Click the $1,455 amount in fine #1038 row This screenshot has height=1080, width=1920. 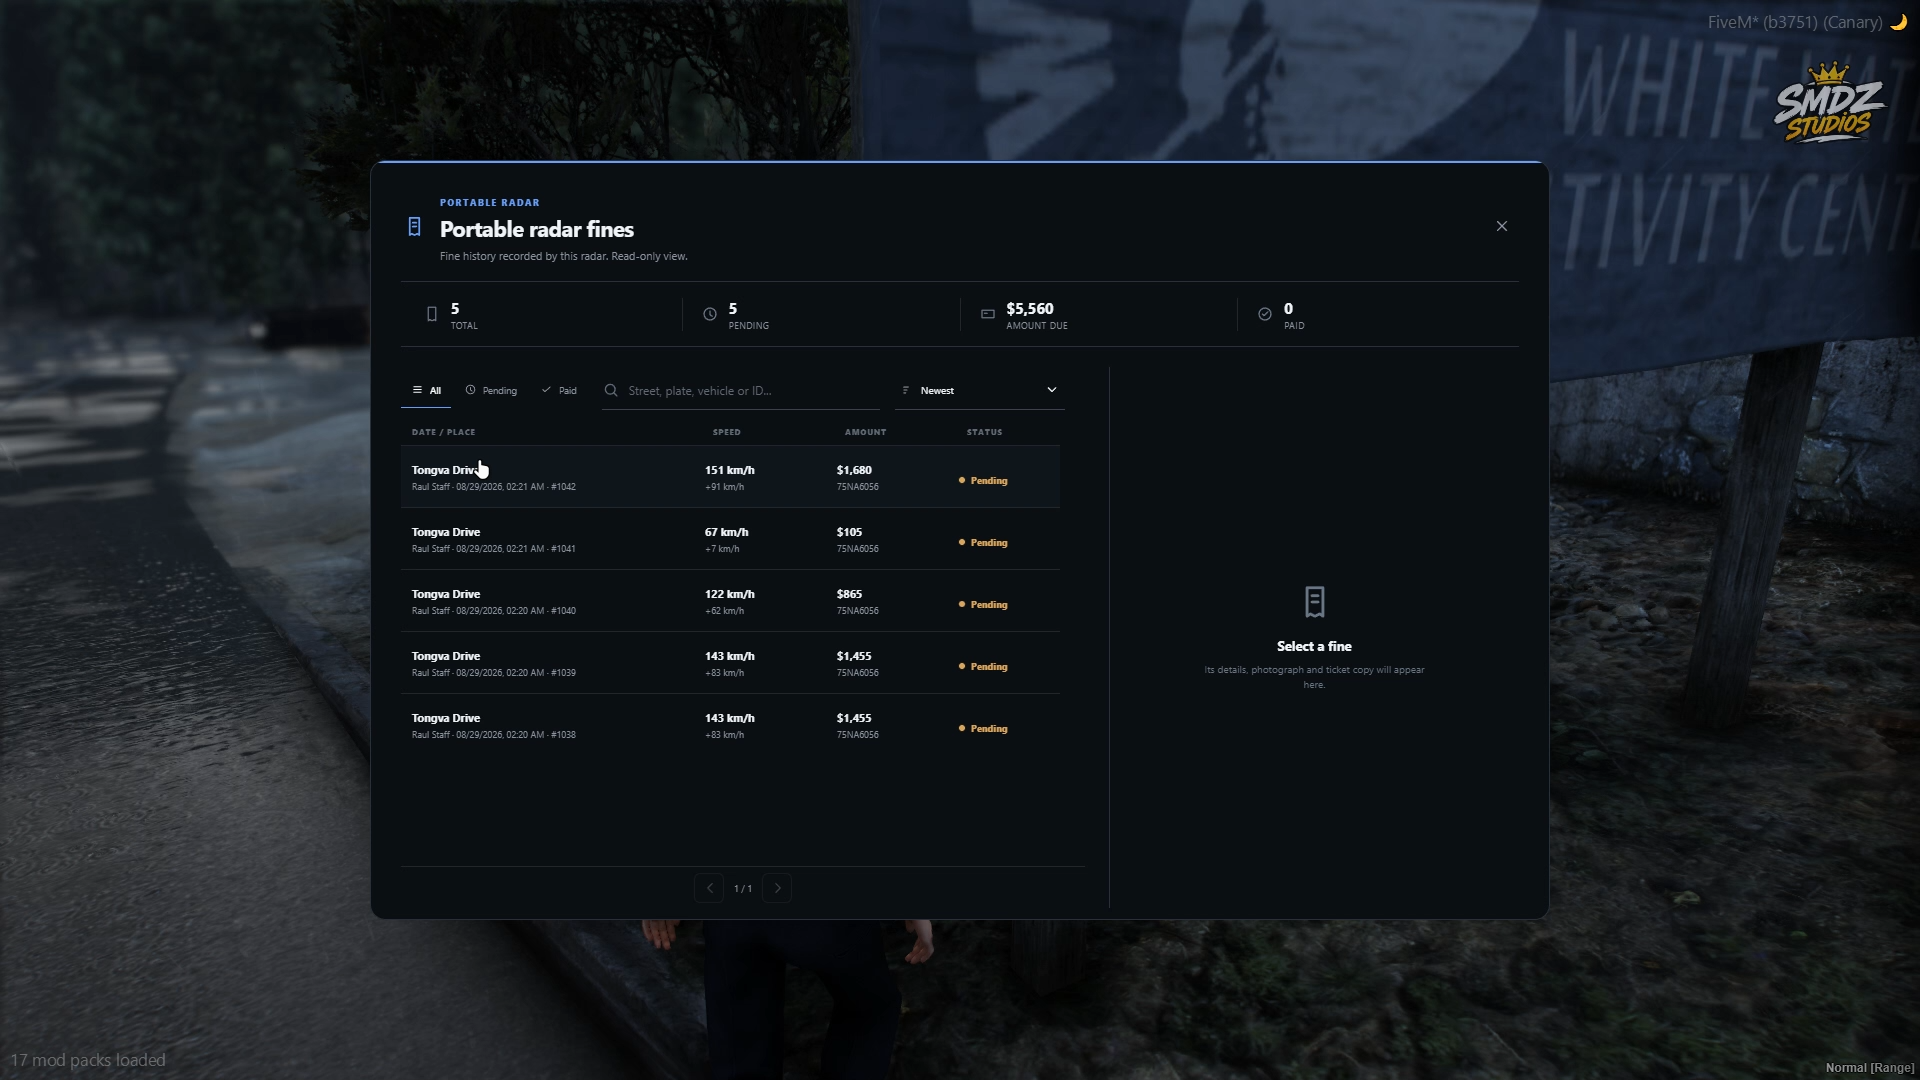point(854,718)
